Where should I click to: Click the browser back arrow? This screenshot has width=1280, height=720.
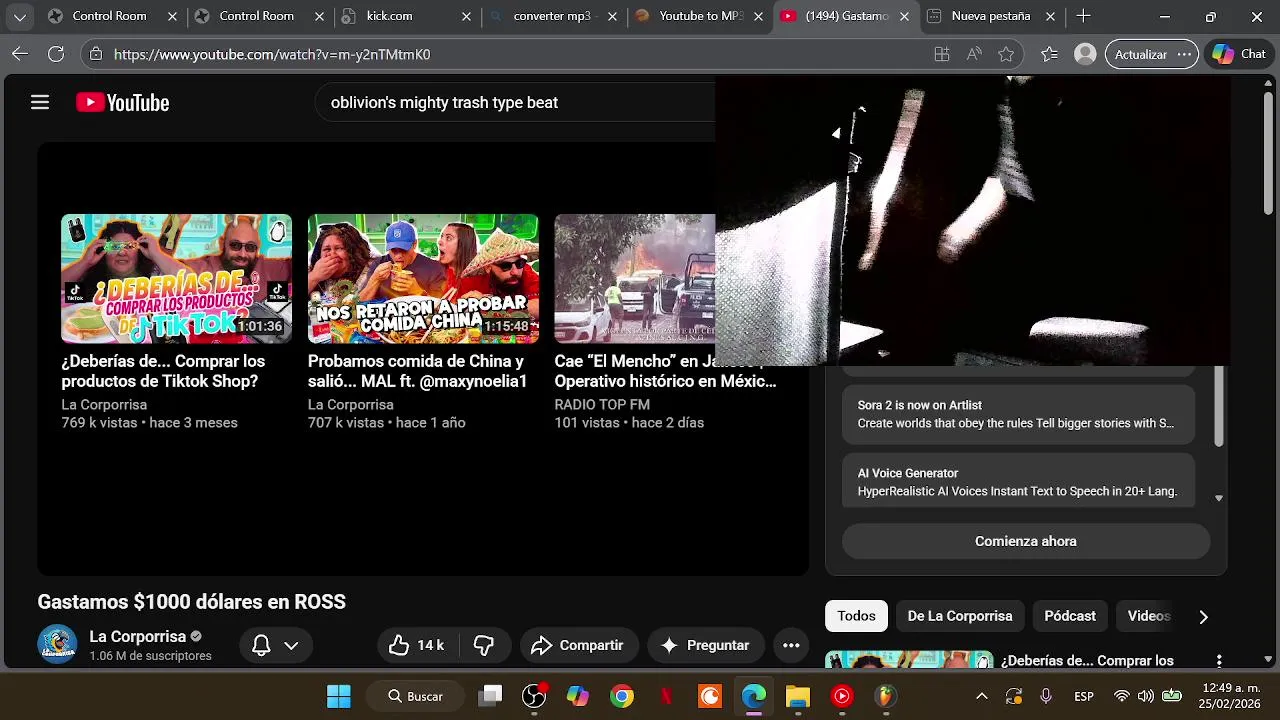[x=19, y=54]
